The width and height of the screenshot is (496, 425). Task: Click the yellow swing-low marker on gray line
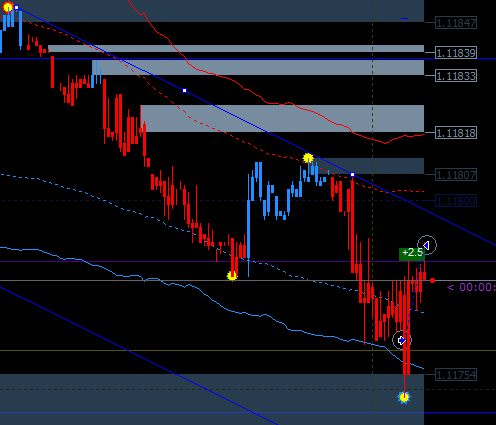(x=232, y=276)
